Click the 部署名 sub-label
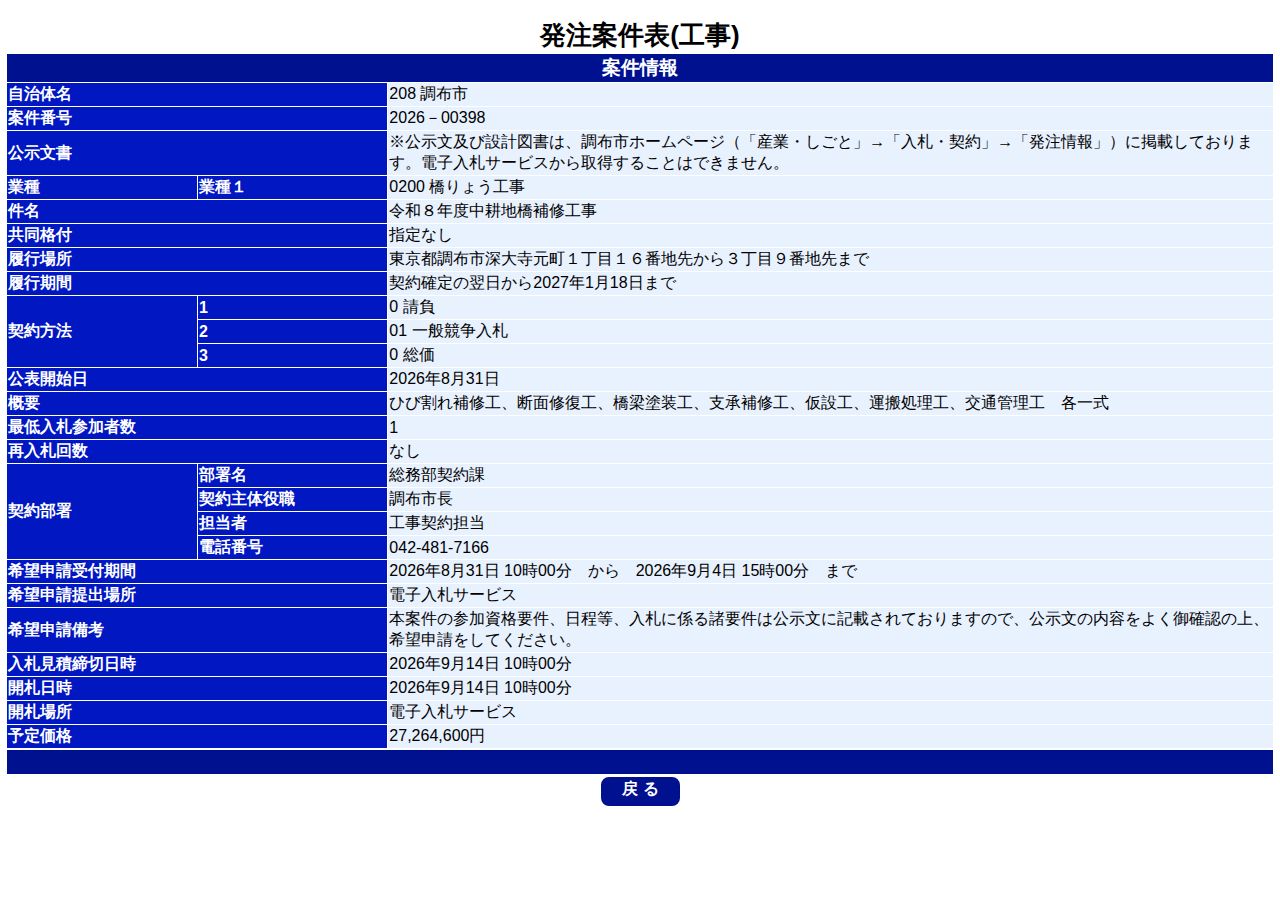 pos(292,475)
